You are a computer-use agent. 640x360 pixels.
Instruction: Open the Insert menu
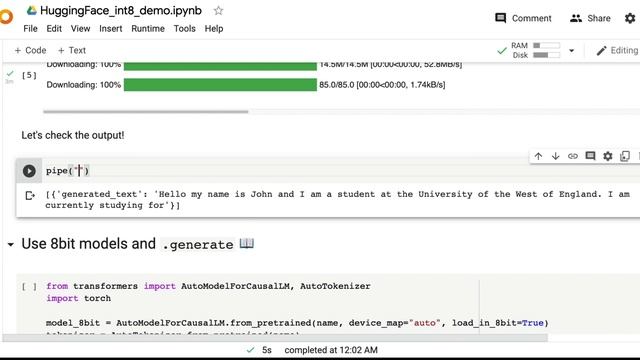pos(111,29)
